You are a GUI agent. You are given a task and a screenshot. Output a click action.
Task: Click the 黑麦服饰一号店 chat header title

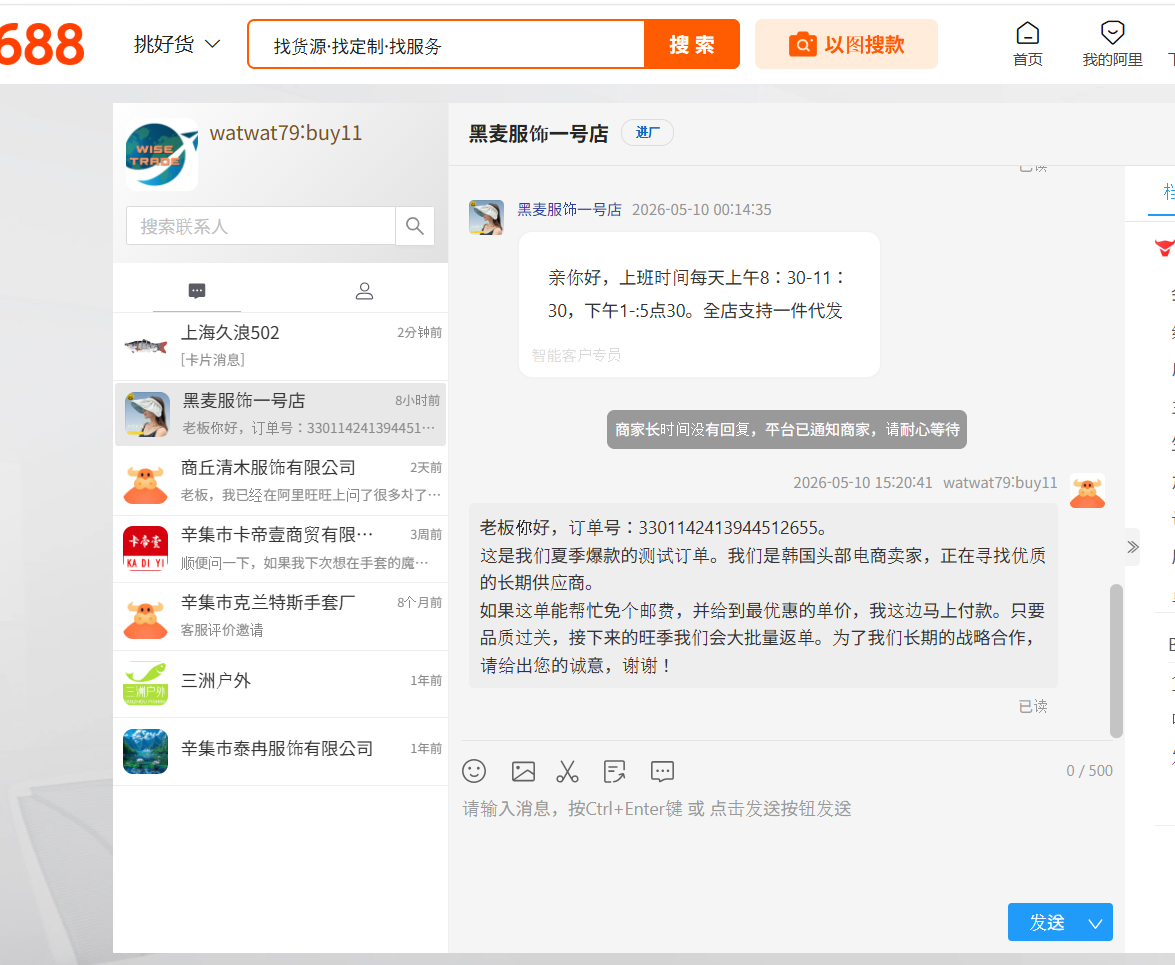[x=538, y=133]
